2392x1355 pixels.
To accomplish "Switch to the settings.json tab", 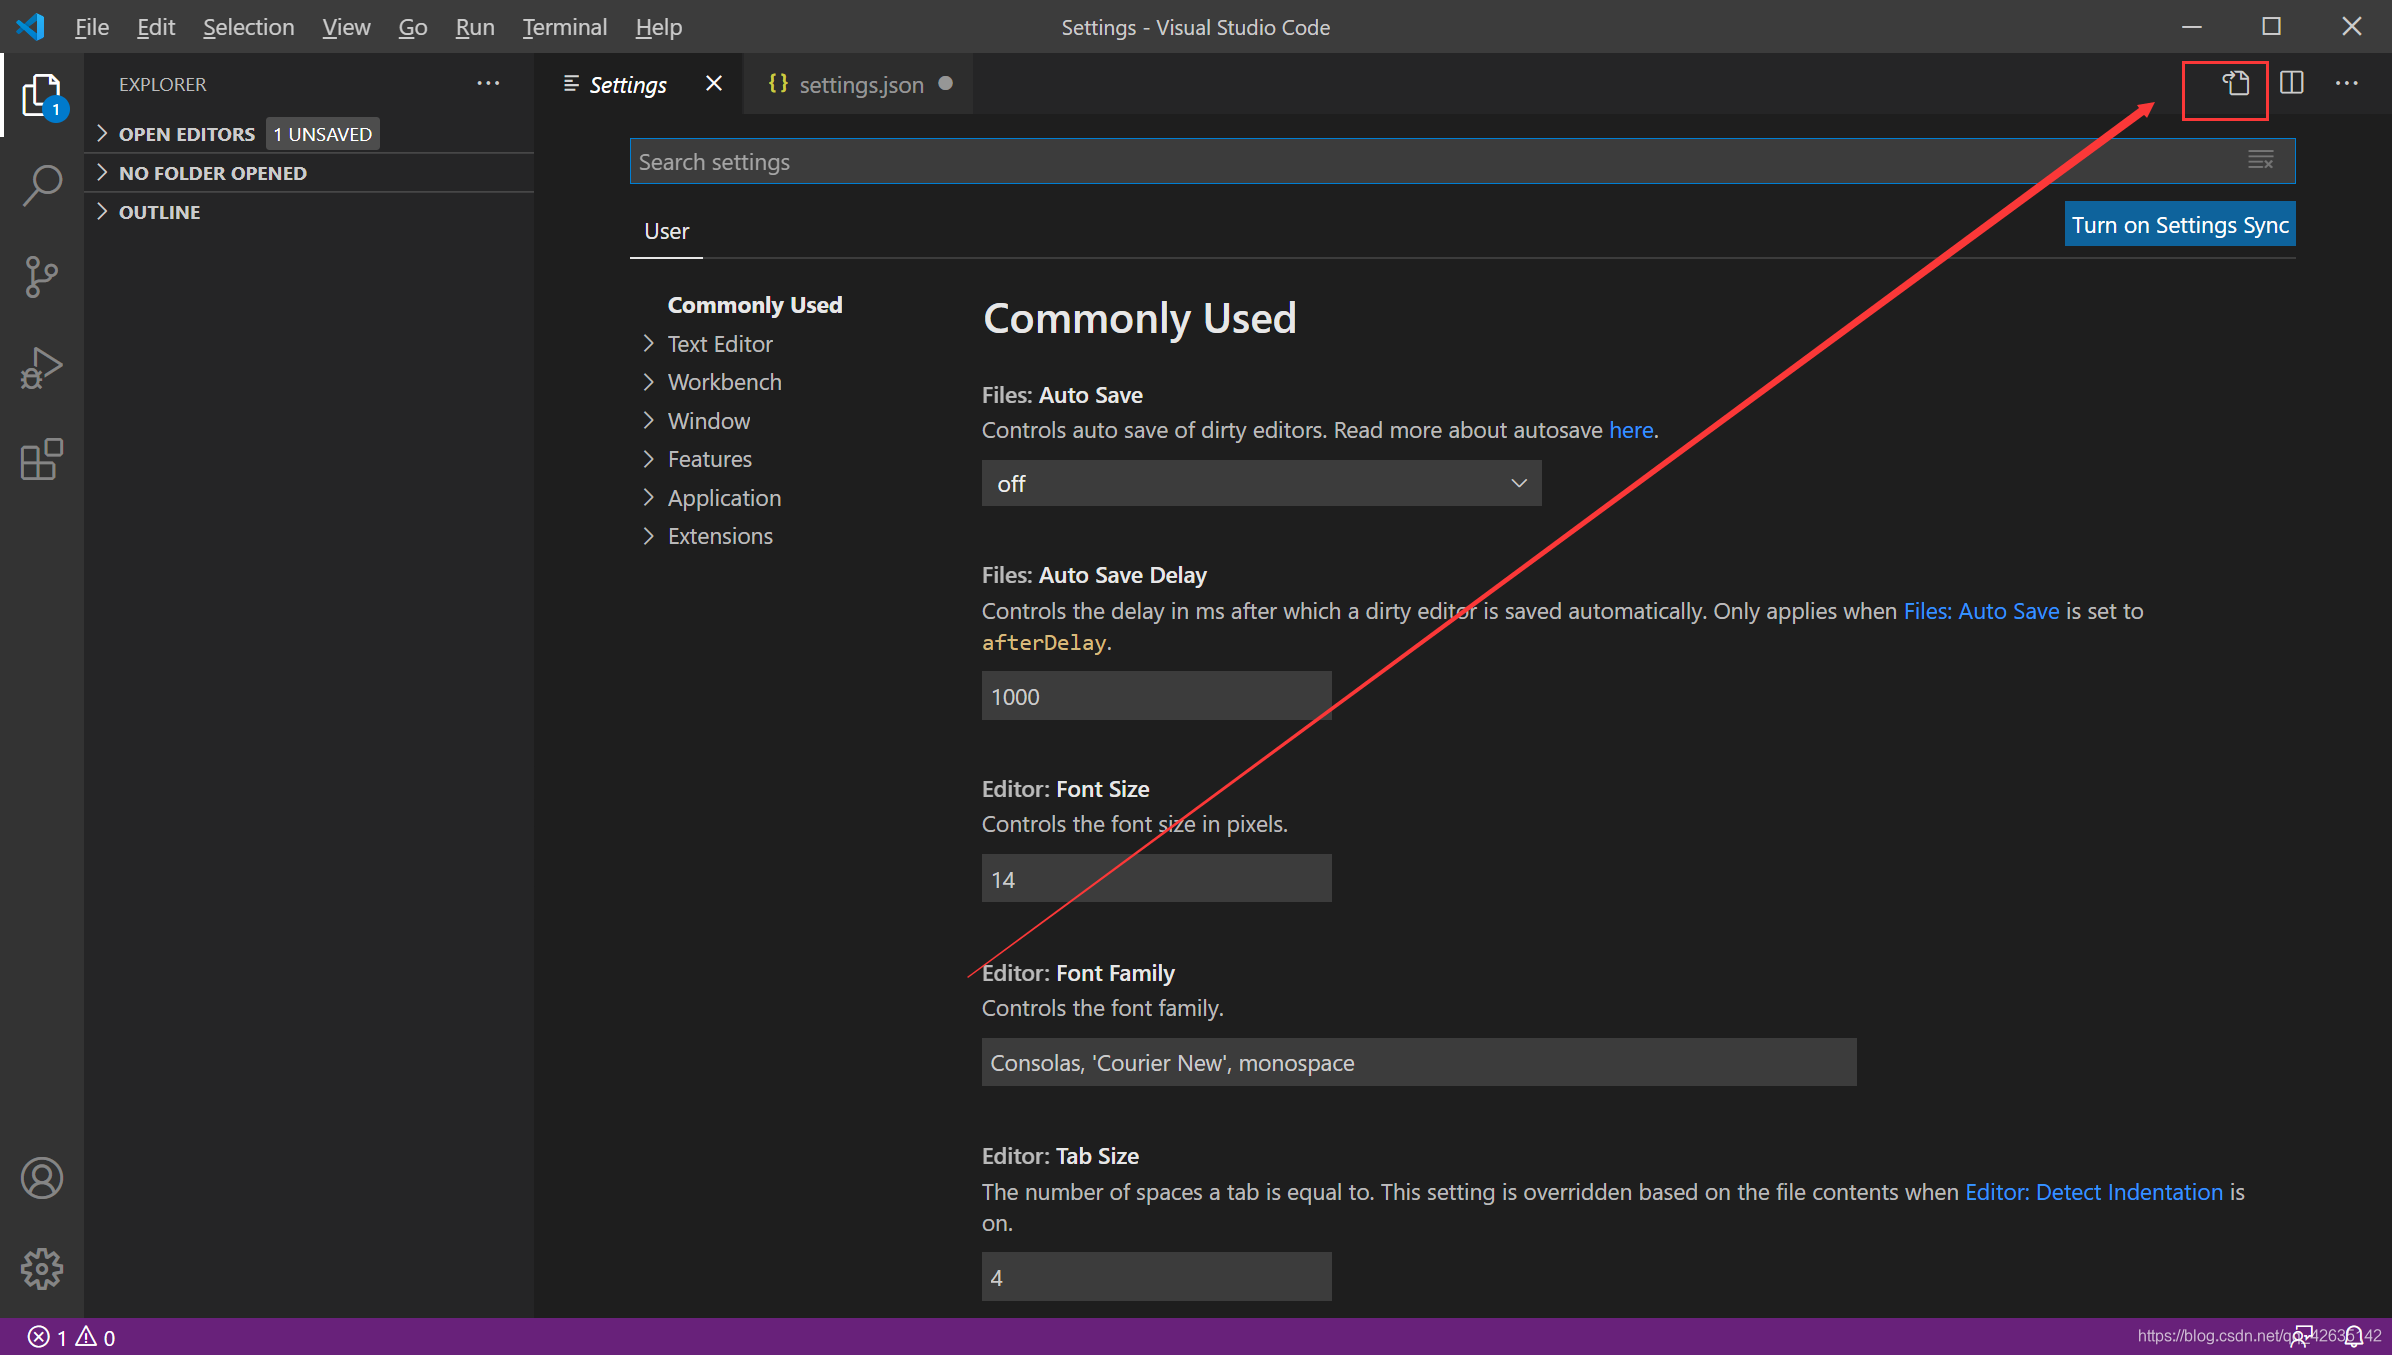I will (860, 85).
